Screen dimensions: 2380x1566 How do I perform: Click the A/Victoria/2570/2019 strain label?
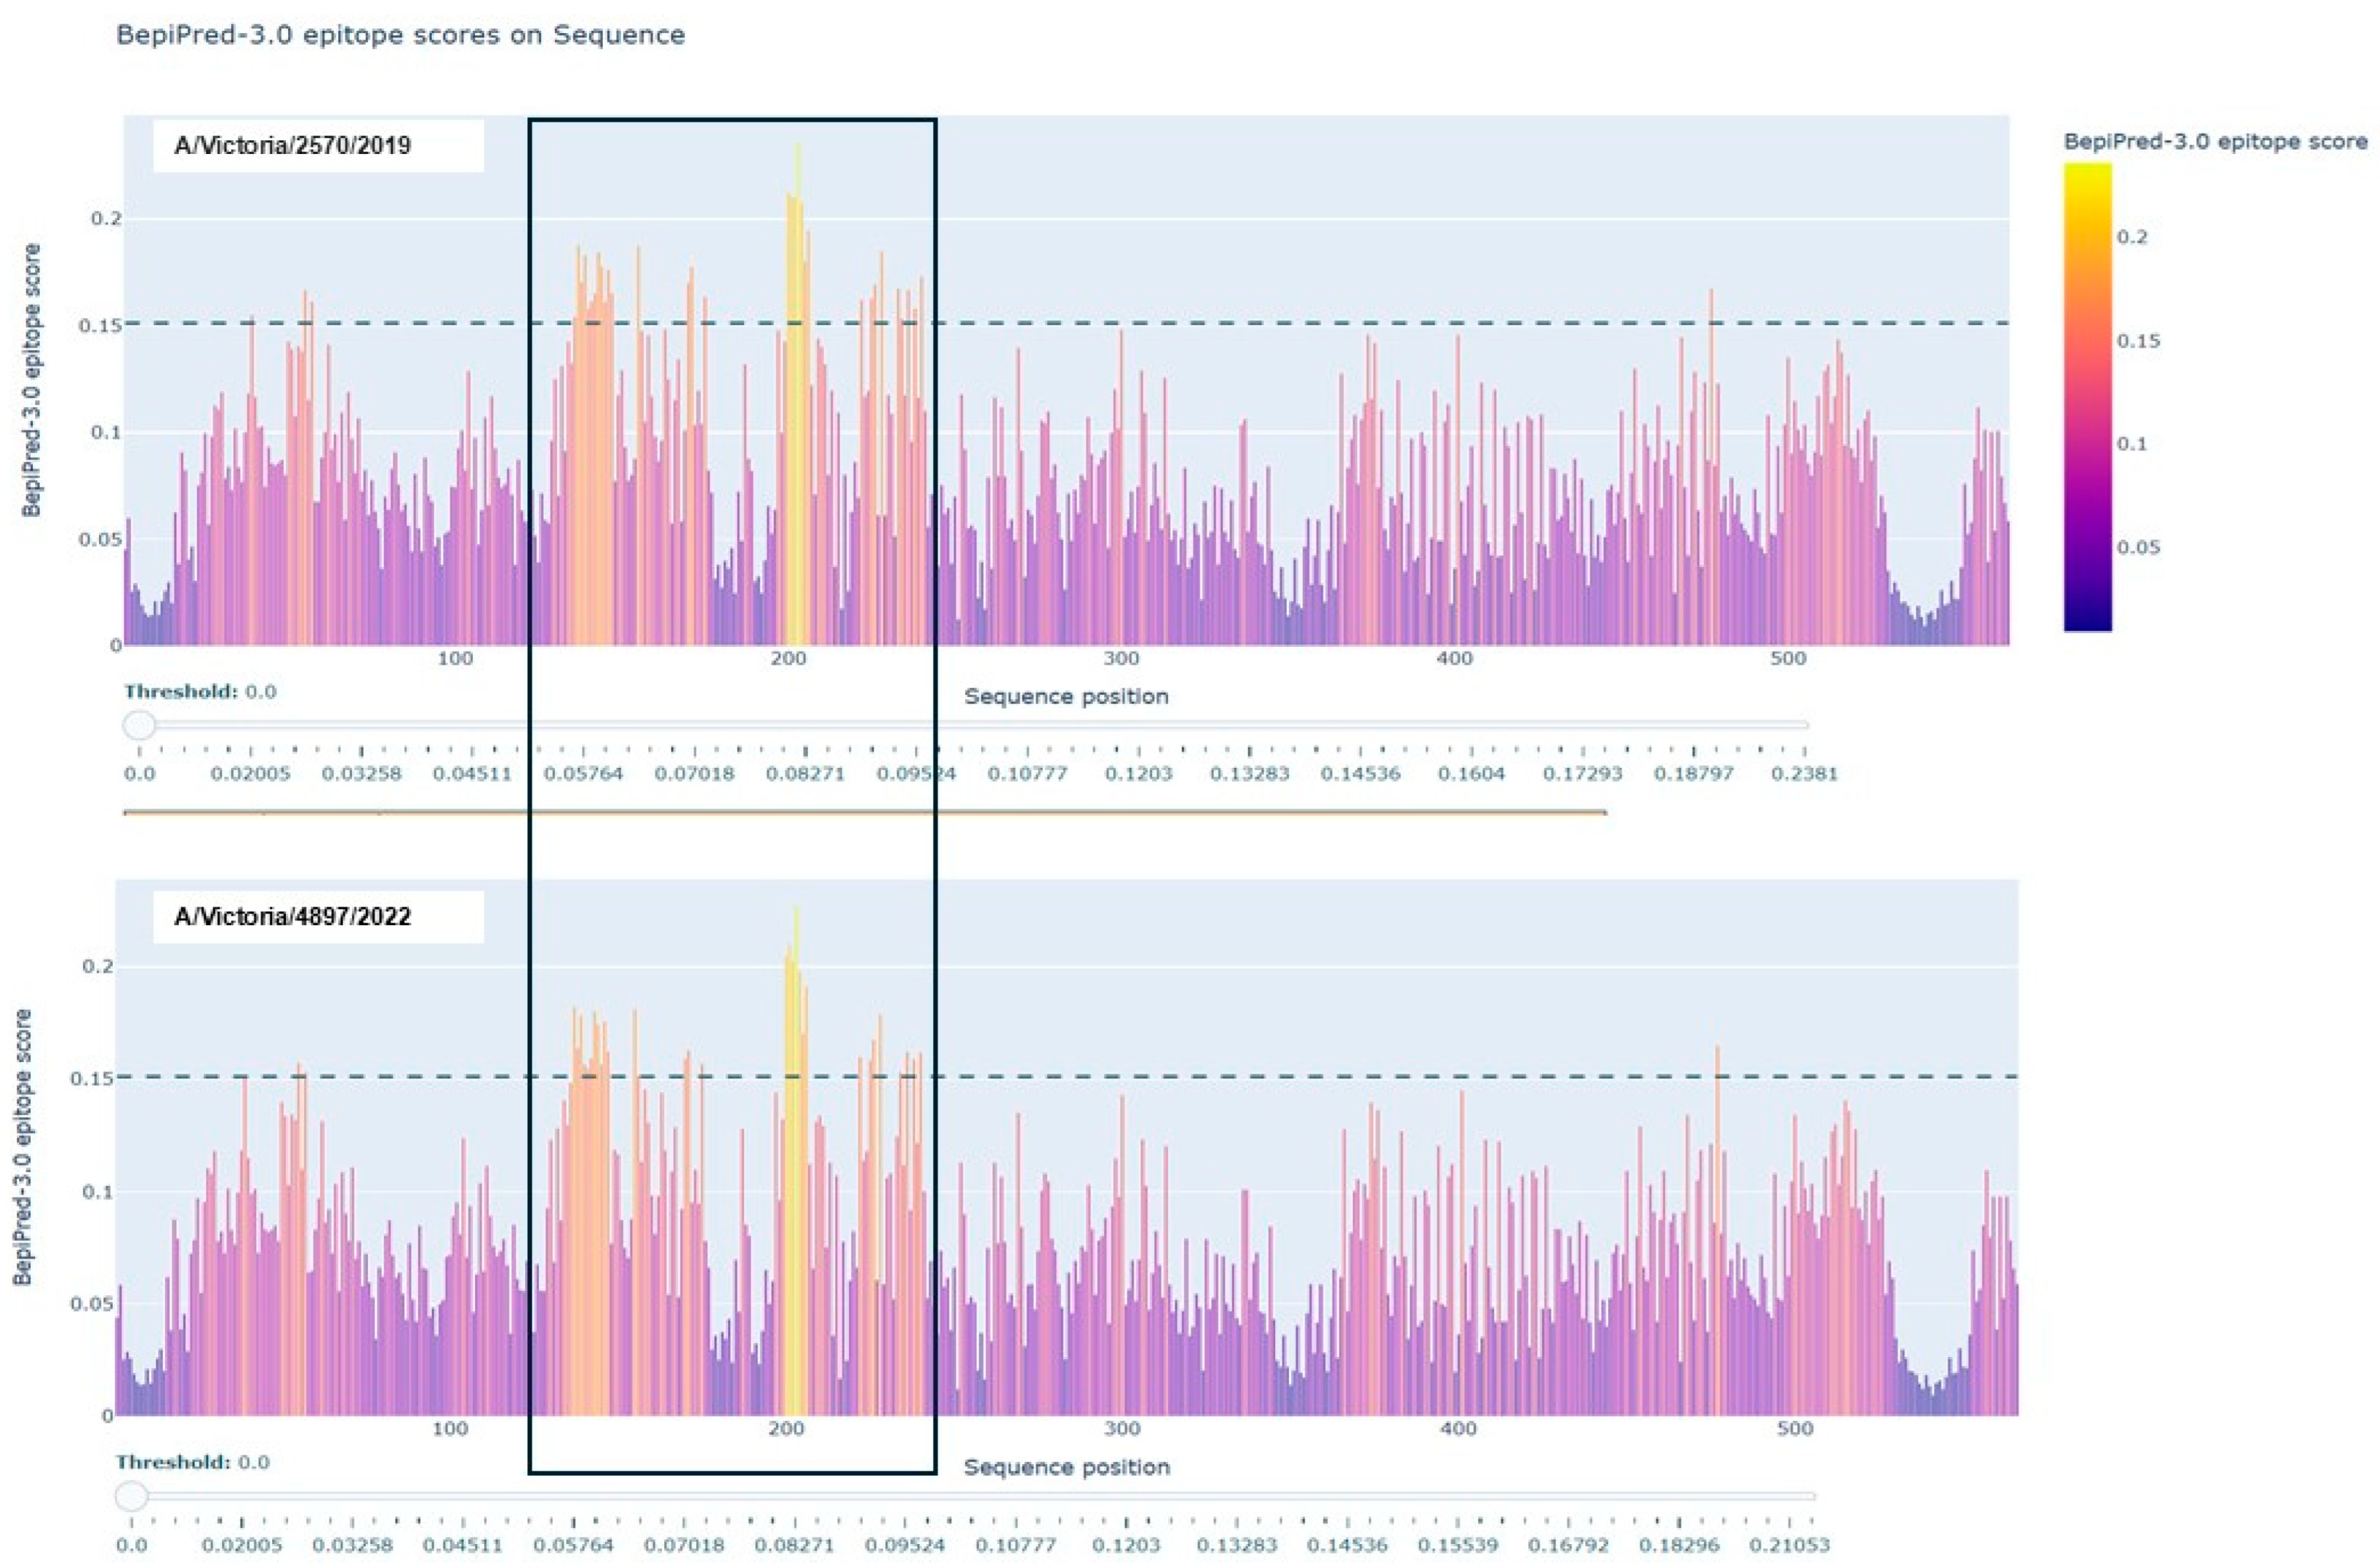click(x=292, y=146)
